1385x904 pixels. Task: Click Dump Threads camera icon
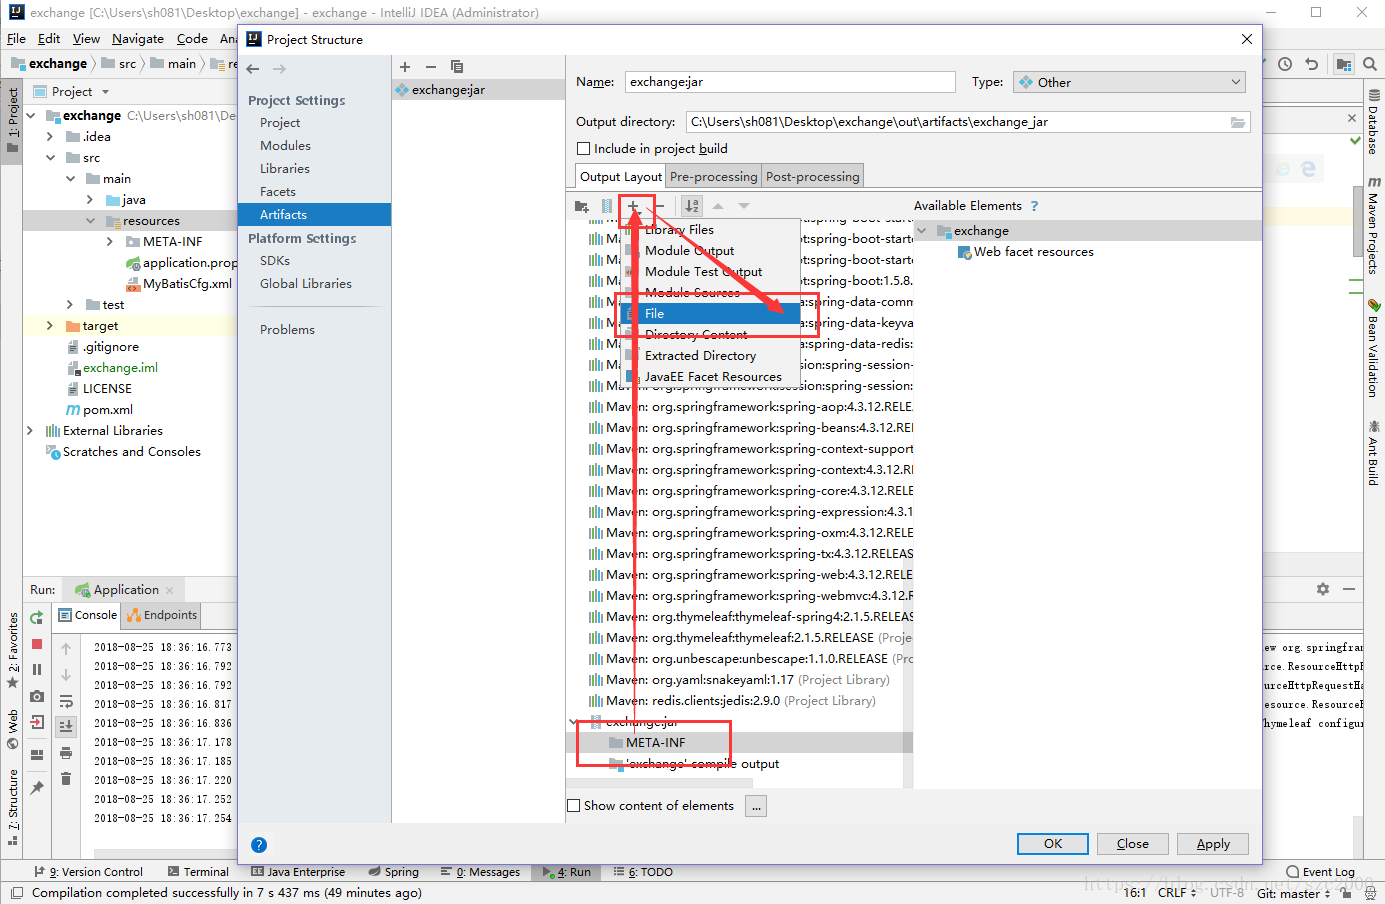click(x=37, y=696)
